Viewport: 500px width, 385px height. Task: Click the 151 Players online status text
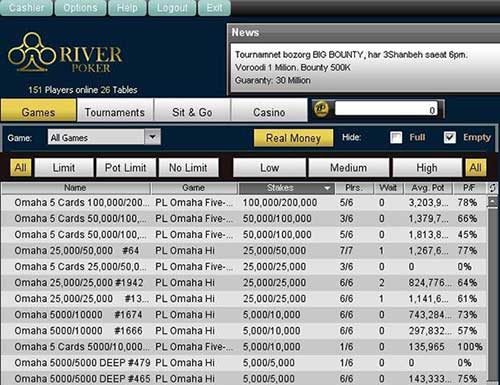click(83, 90)
